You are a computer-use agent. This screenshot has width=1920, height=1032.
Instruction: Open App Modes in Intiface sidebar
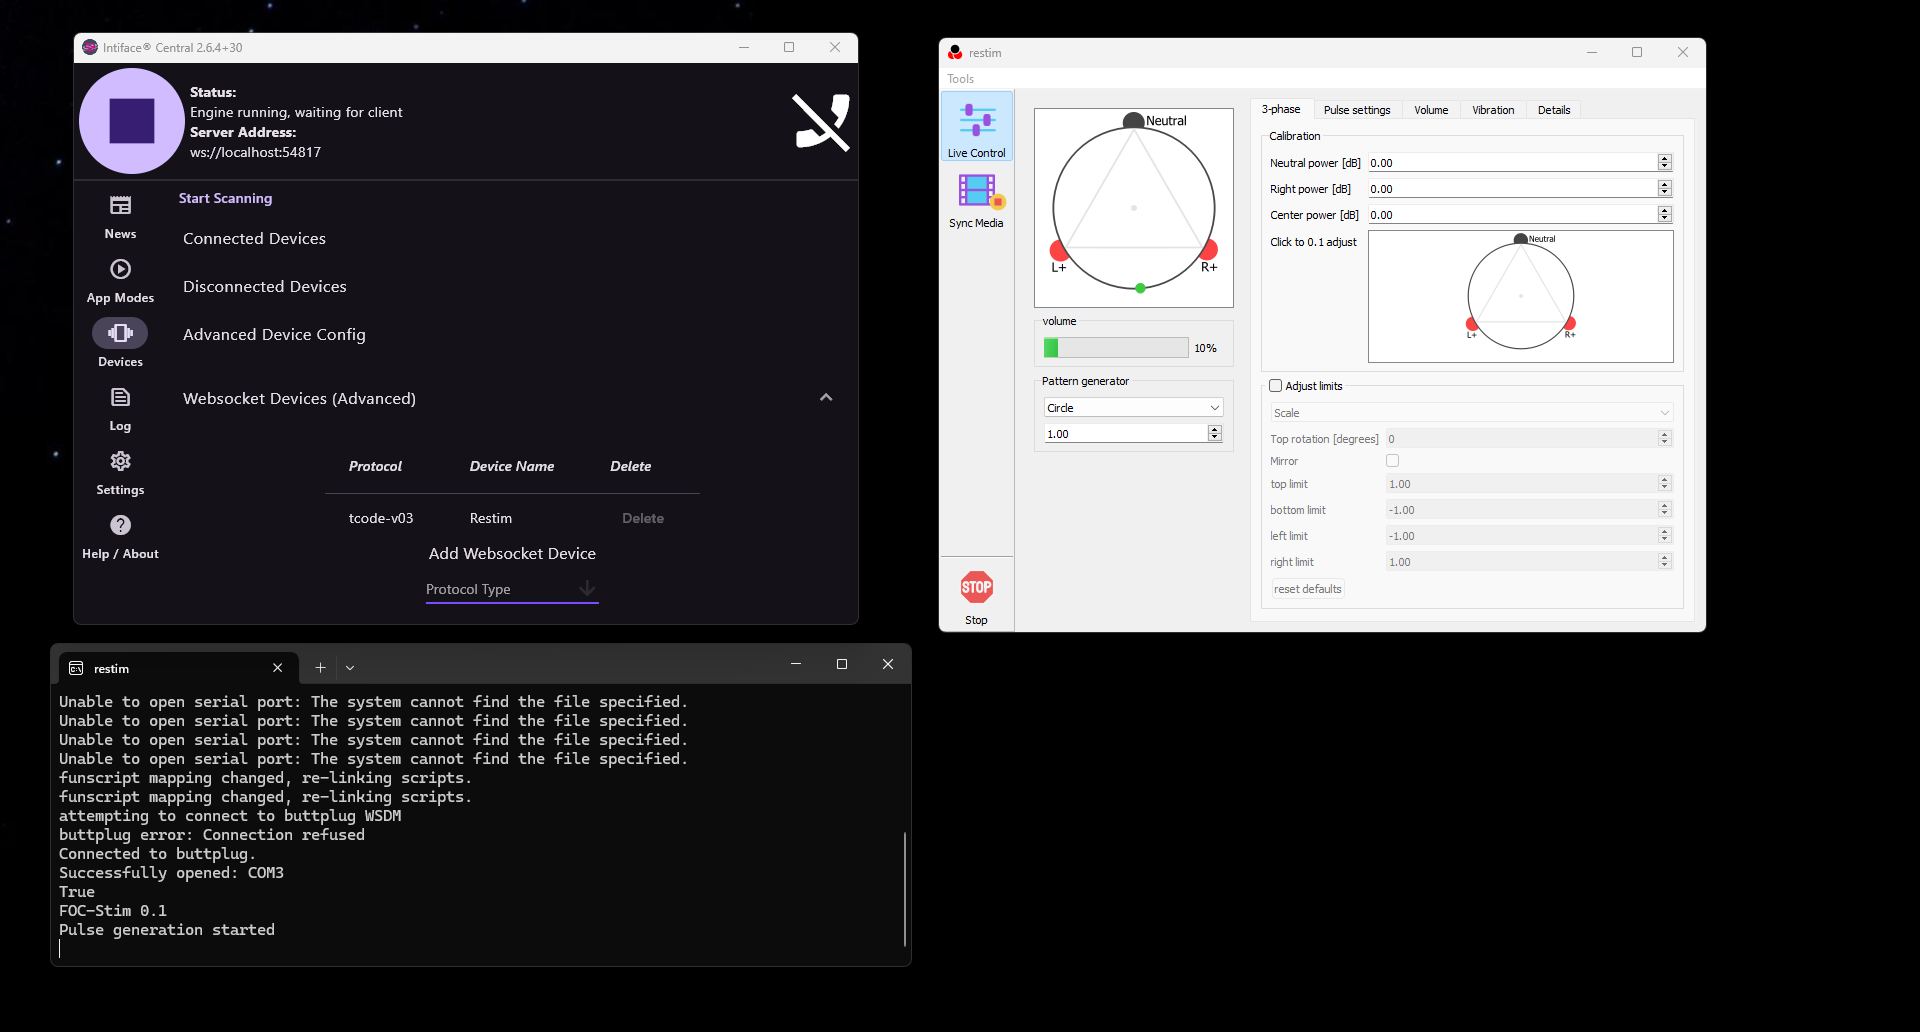tap(120, 281)
